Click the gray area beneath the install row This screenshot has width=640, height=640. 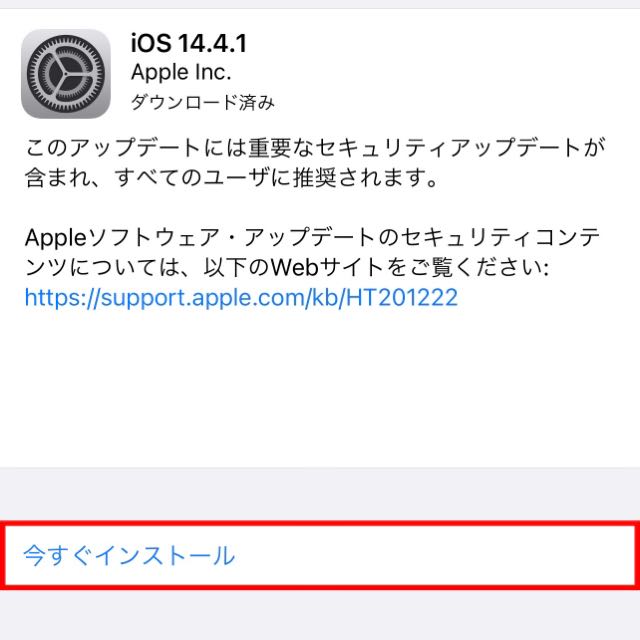click(320, 615)
